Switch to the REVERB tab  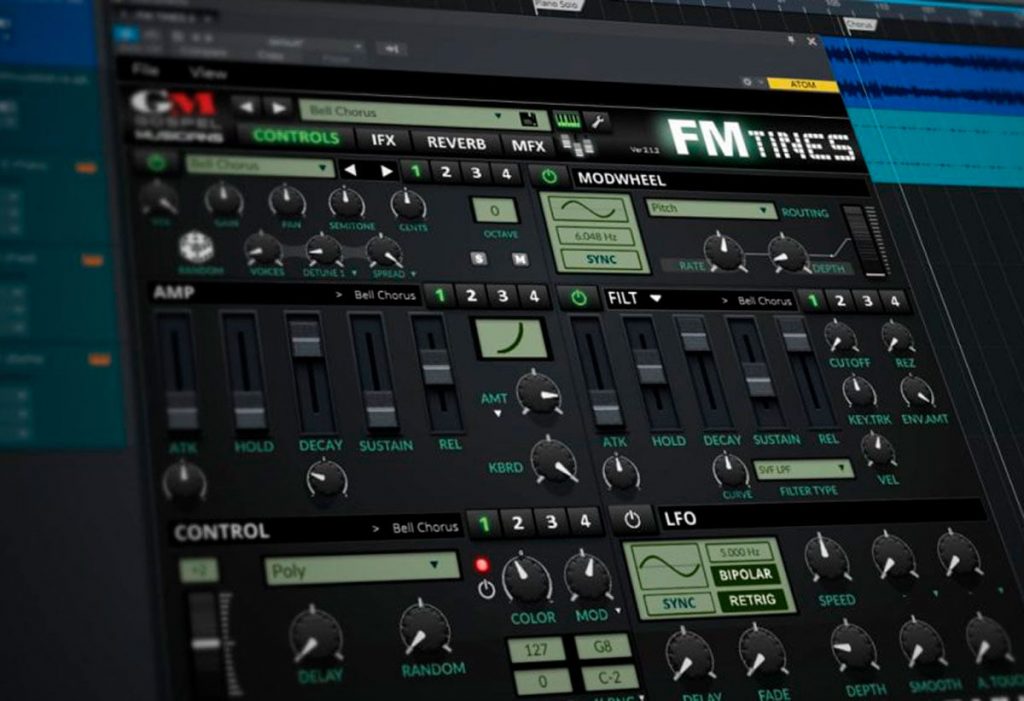(456, 143)
